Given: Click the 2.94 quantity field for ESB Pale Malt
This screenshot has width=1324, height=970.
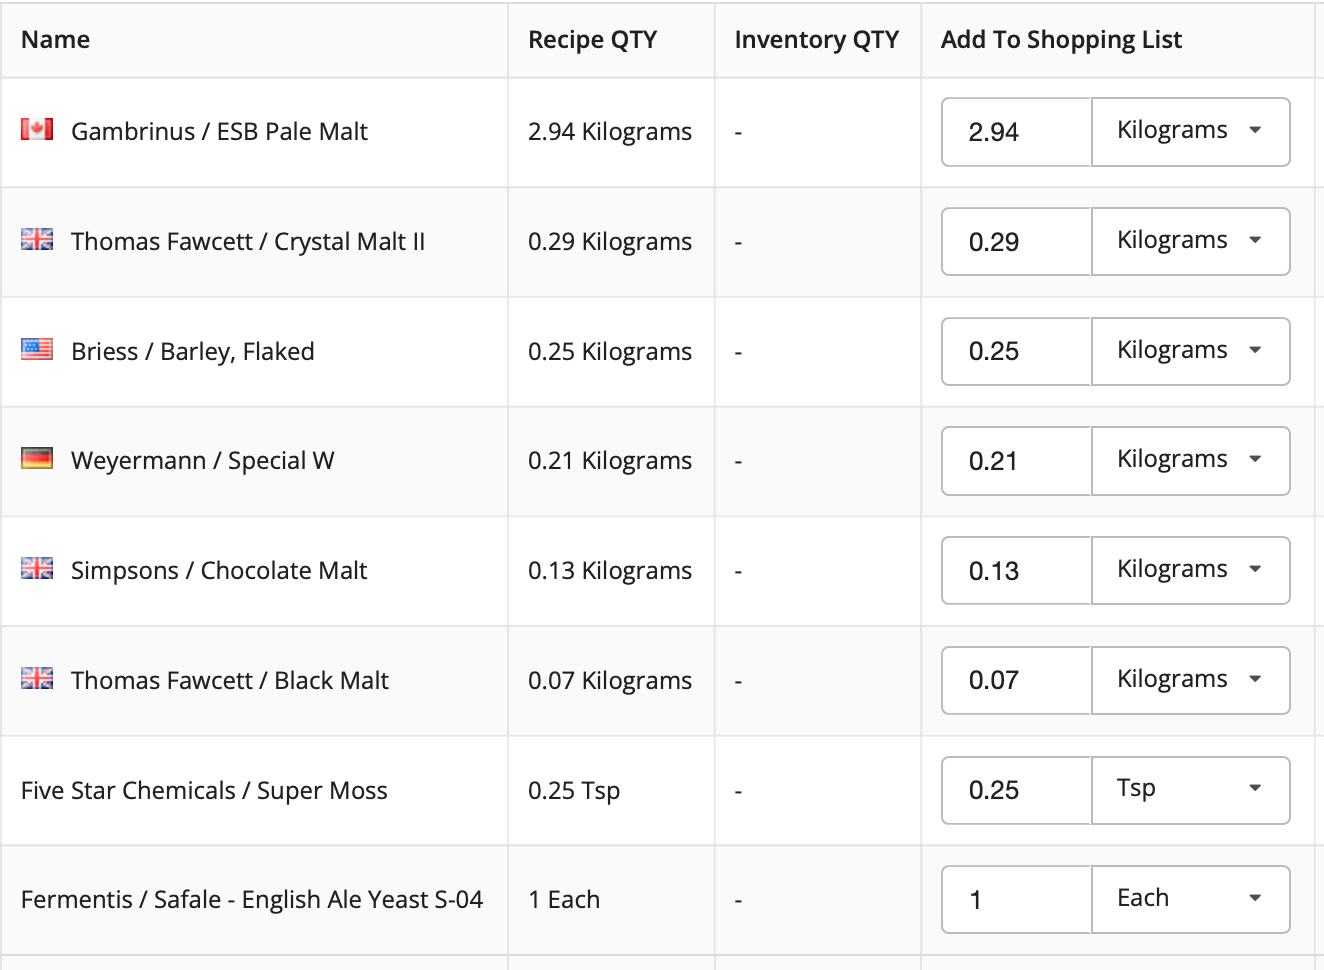Looking at the screenshot, I should tap(1016, 132).
